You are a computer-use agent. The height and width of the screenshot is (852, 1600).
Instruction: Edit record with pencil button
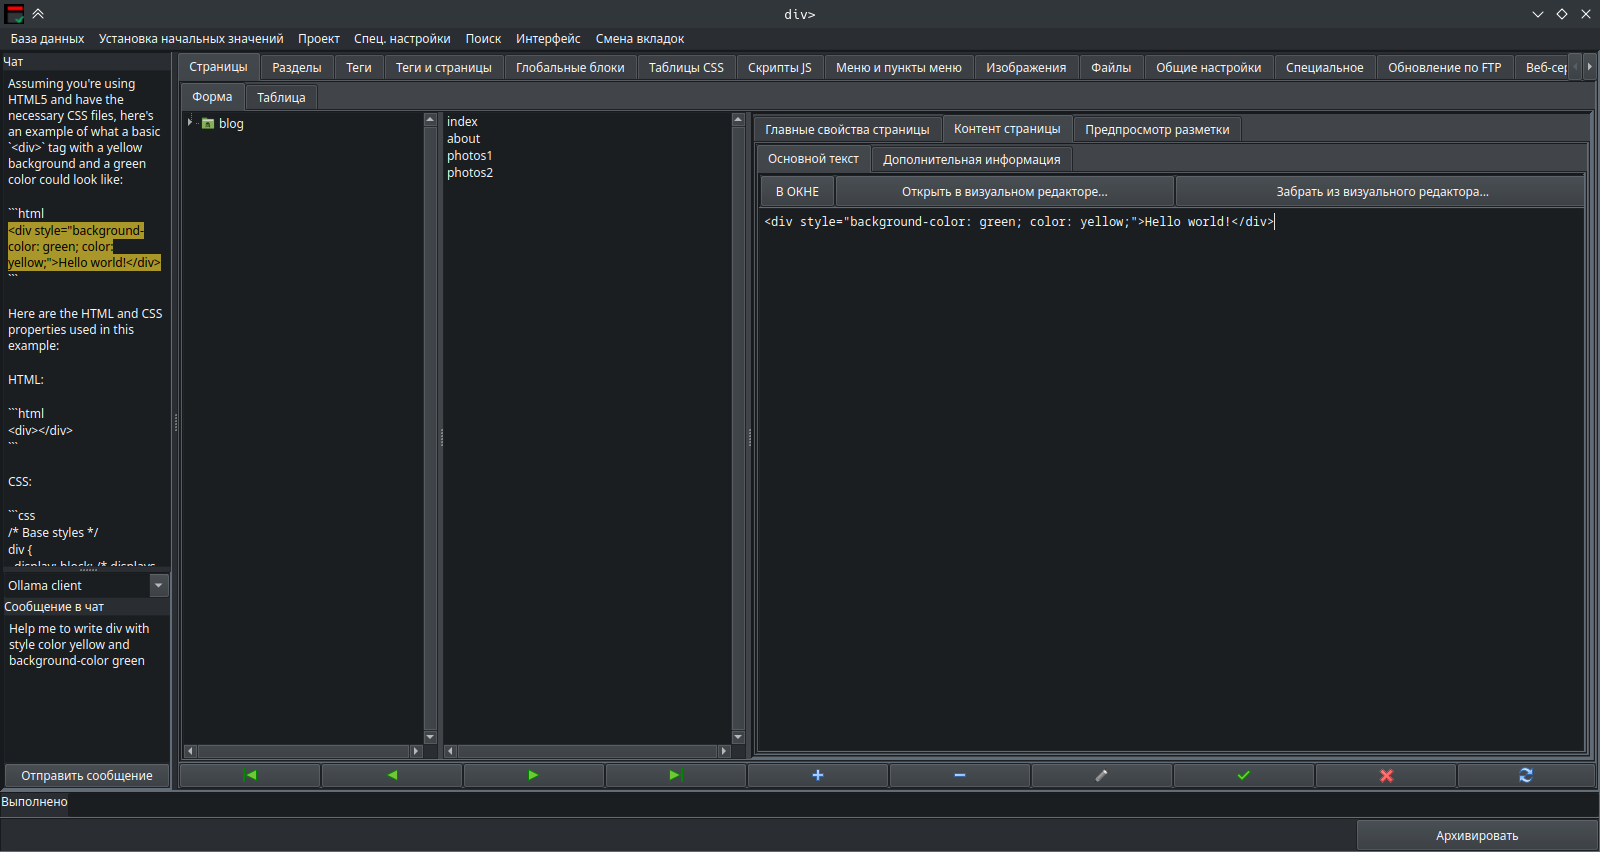pos(1102,775)
